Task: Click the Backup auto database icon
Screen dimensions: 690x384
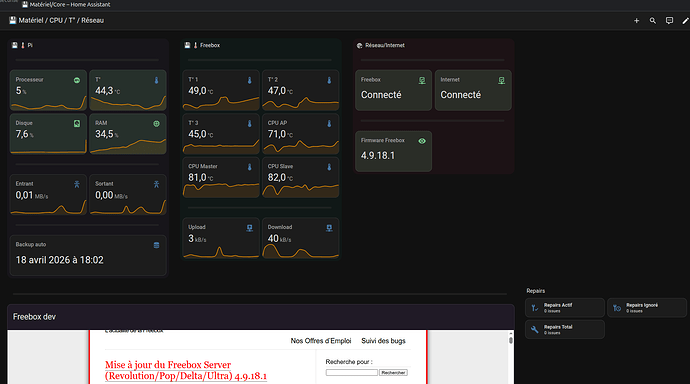Action: pyautogui.click(x=156, y=245)
